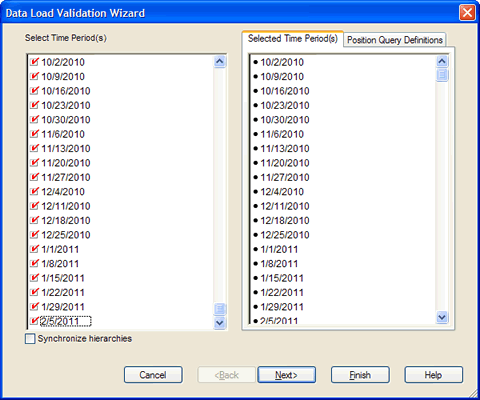Uncheck the 1/15/2011 time period checkbox

(34, 278)
